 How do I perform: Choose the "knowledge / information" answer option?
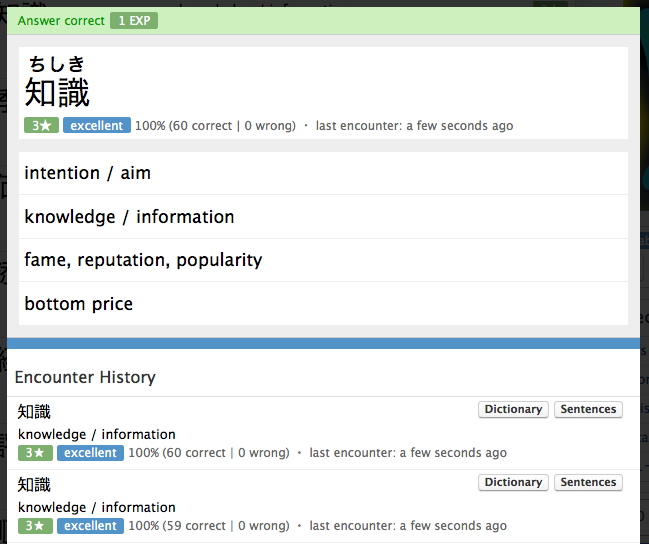[129, 217]
